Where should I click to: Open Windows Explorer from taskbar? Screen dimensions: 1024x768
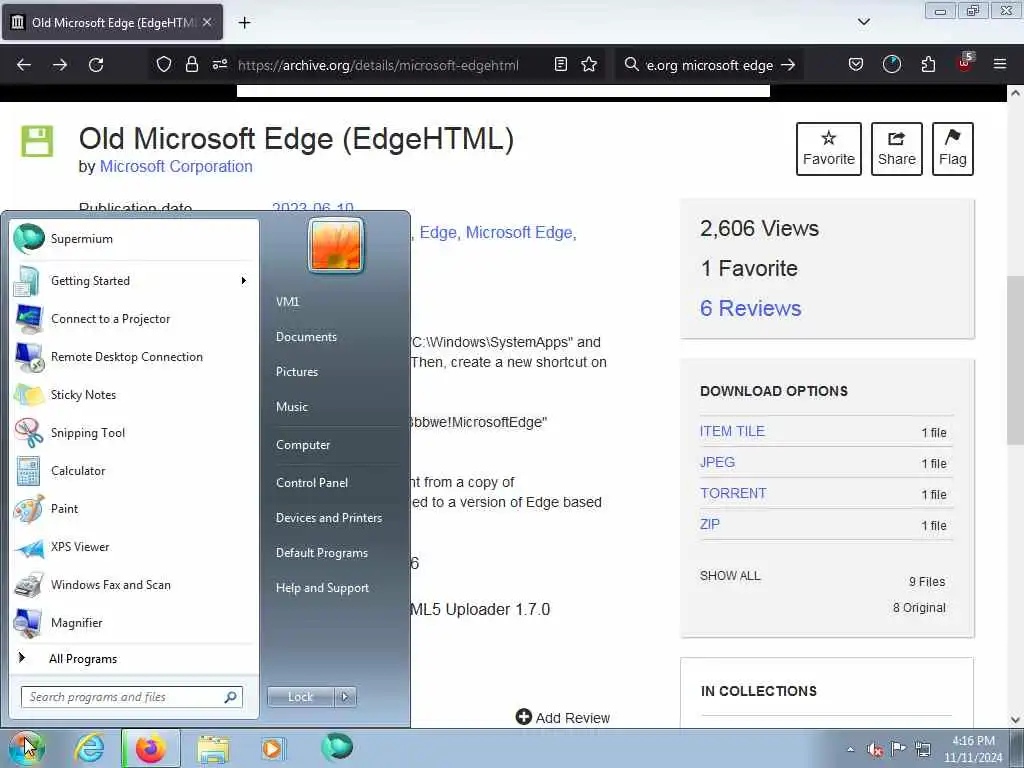coord(213,748)
